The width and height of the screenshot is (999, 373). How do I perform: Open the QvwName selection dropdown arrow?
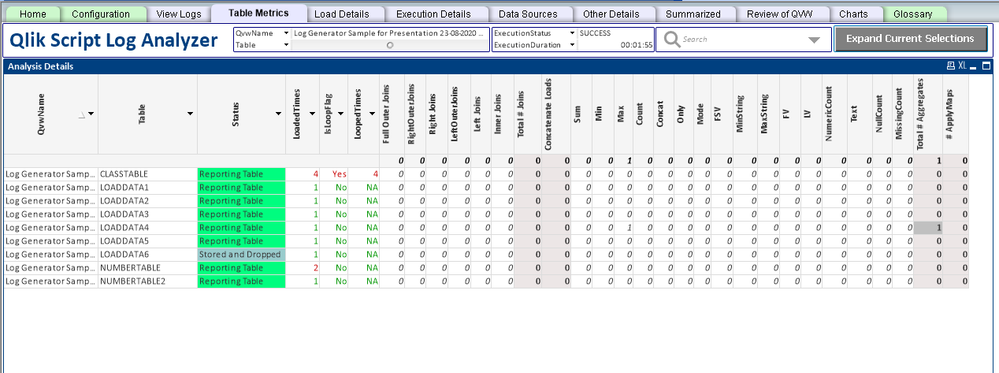pyautogui.click(x=285, y=33)
